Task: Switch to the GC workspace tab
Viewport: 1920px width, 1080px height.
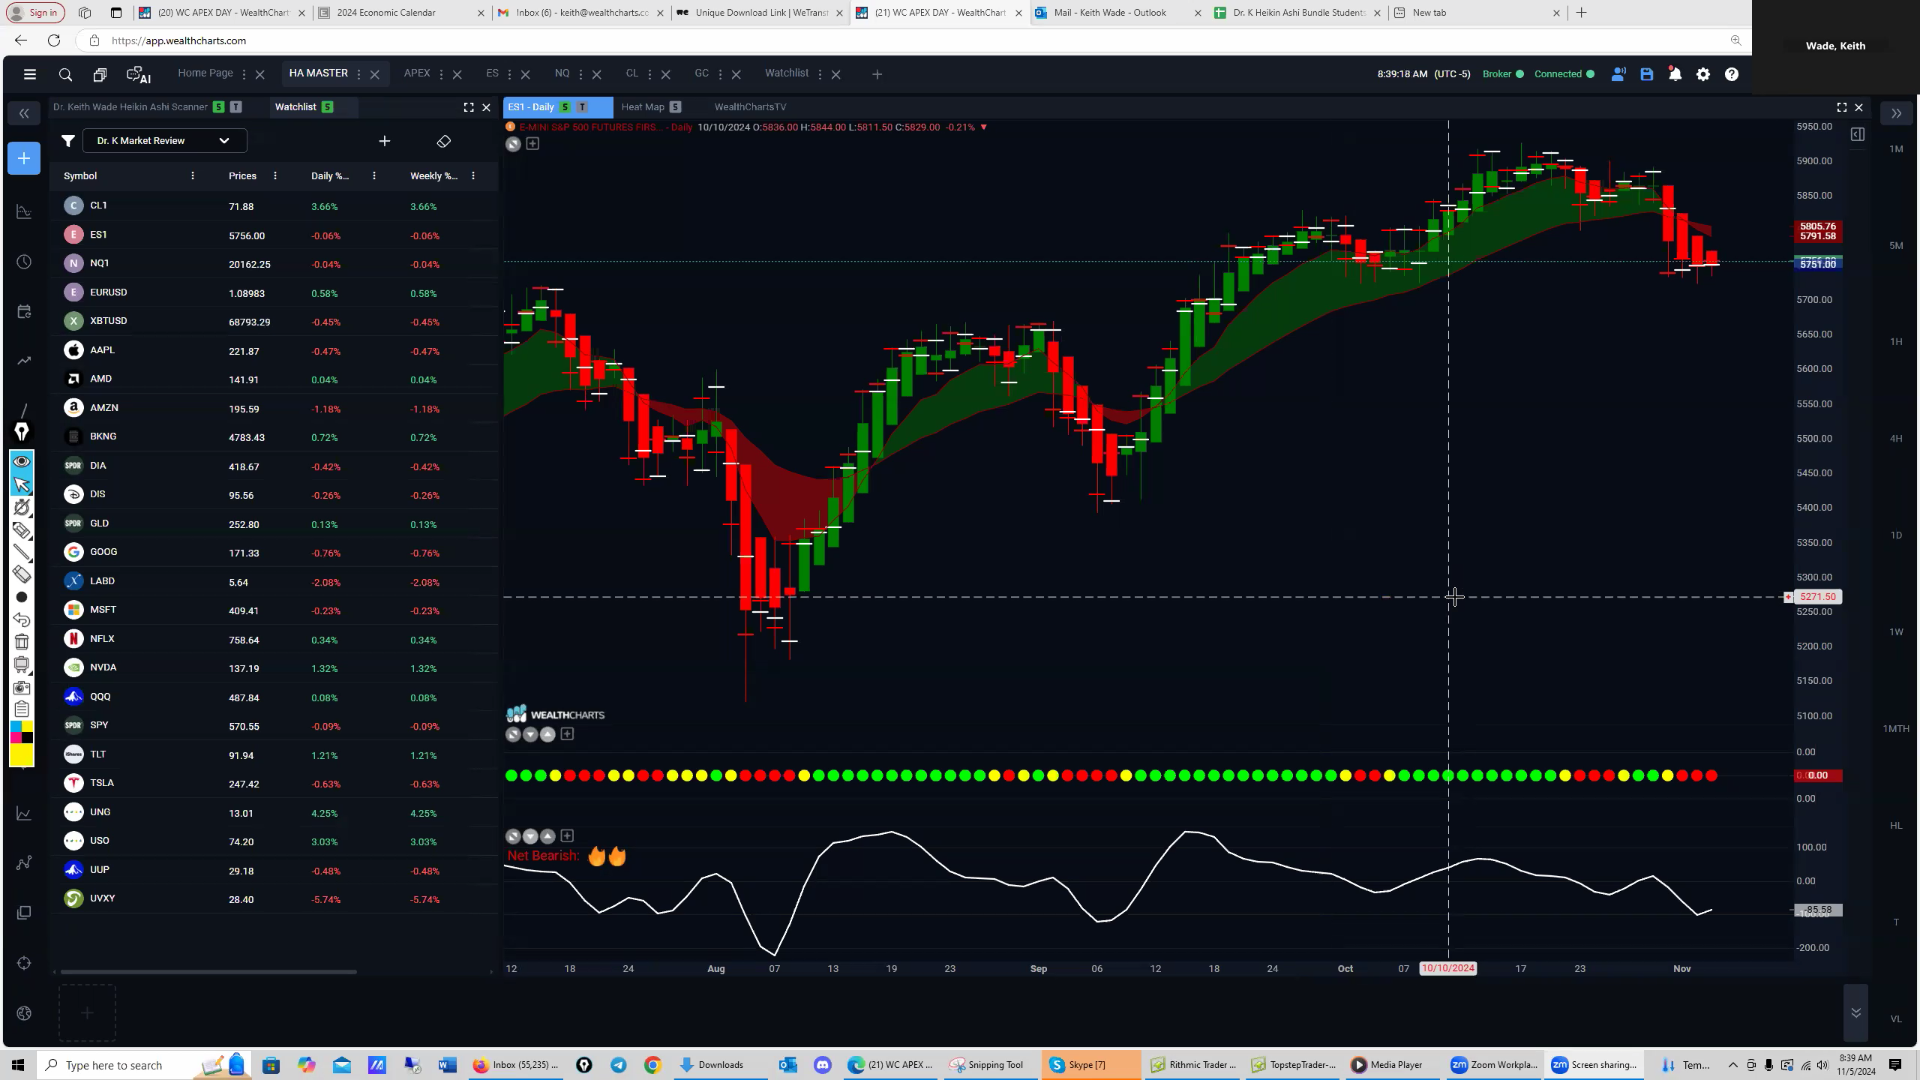Action: tap(702, 73)
